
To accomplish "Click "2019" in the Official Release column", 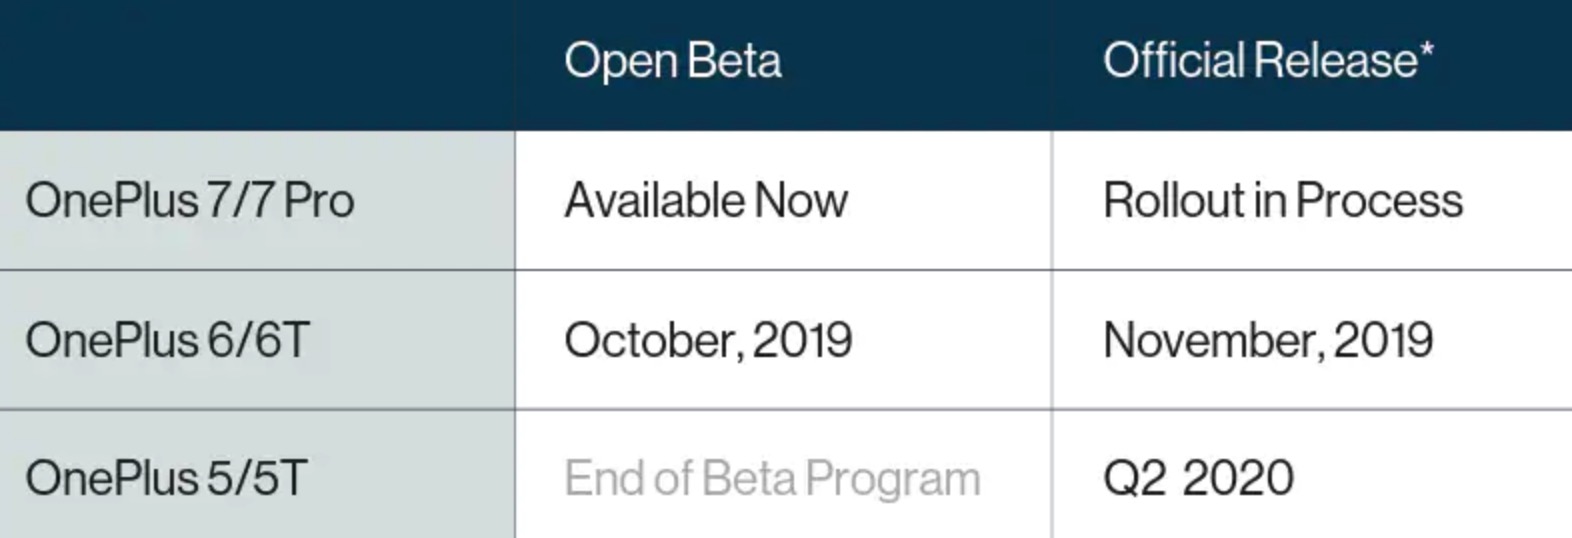I will pyautogui.click(x=1383, y=340).
